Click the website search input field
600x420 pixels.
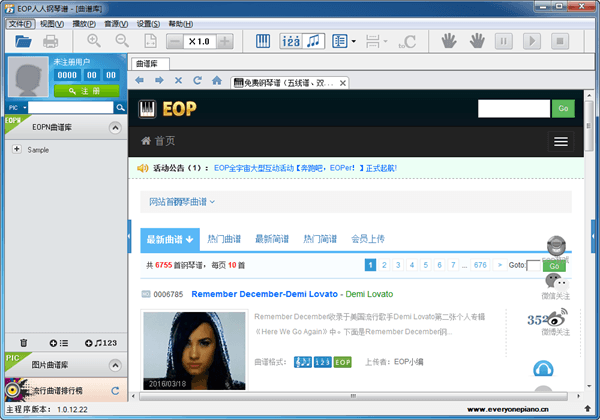pyautogui.click(x=514, y=108)
